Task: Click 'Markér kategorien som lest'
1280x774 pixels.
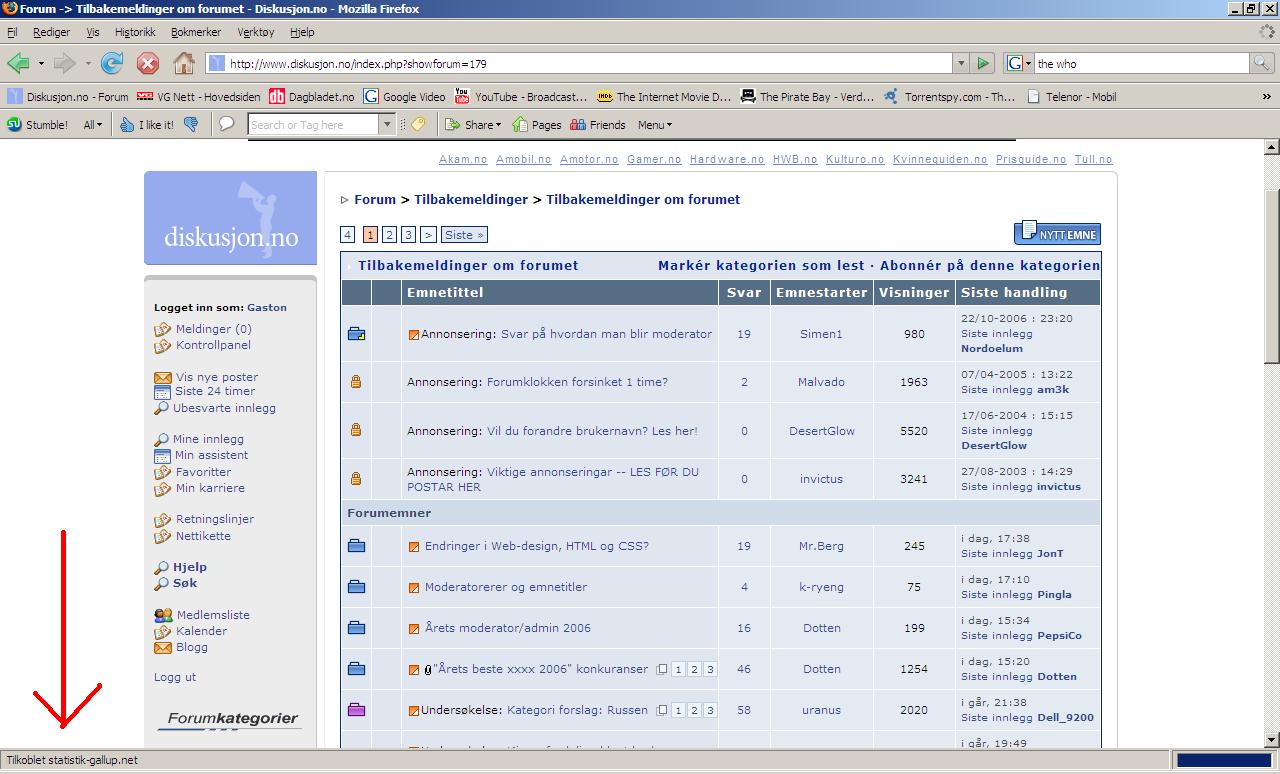Action: (761, 265)
